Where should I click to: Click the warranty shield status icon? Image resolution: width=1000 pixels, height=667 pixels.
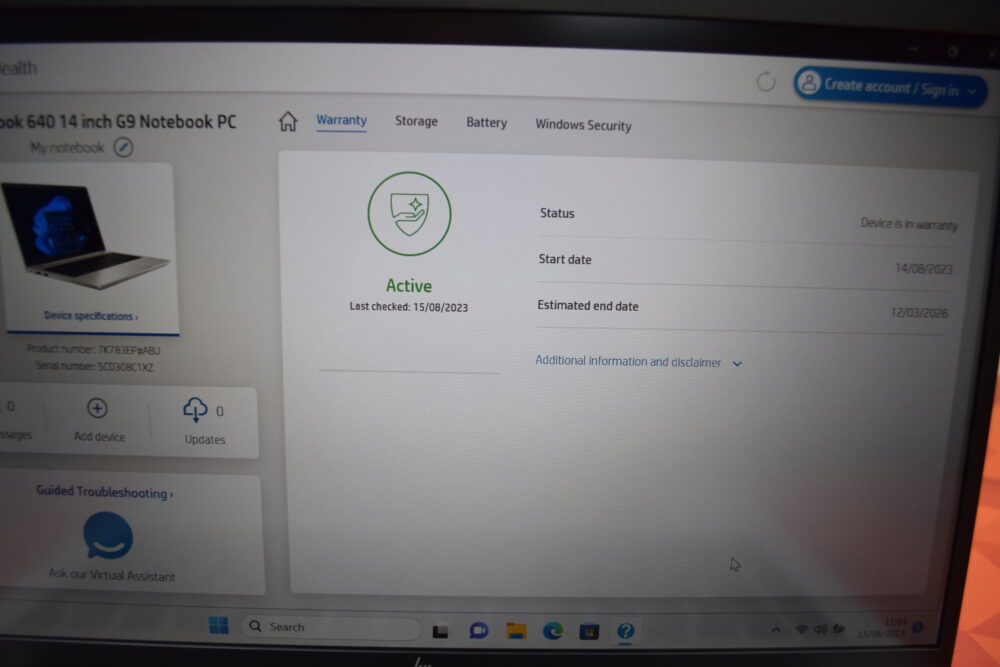coord(409,214)
